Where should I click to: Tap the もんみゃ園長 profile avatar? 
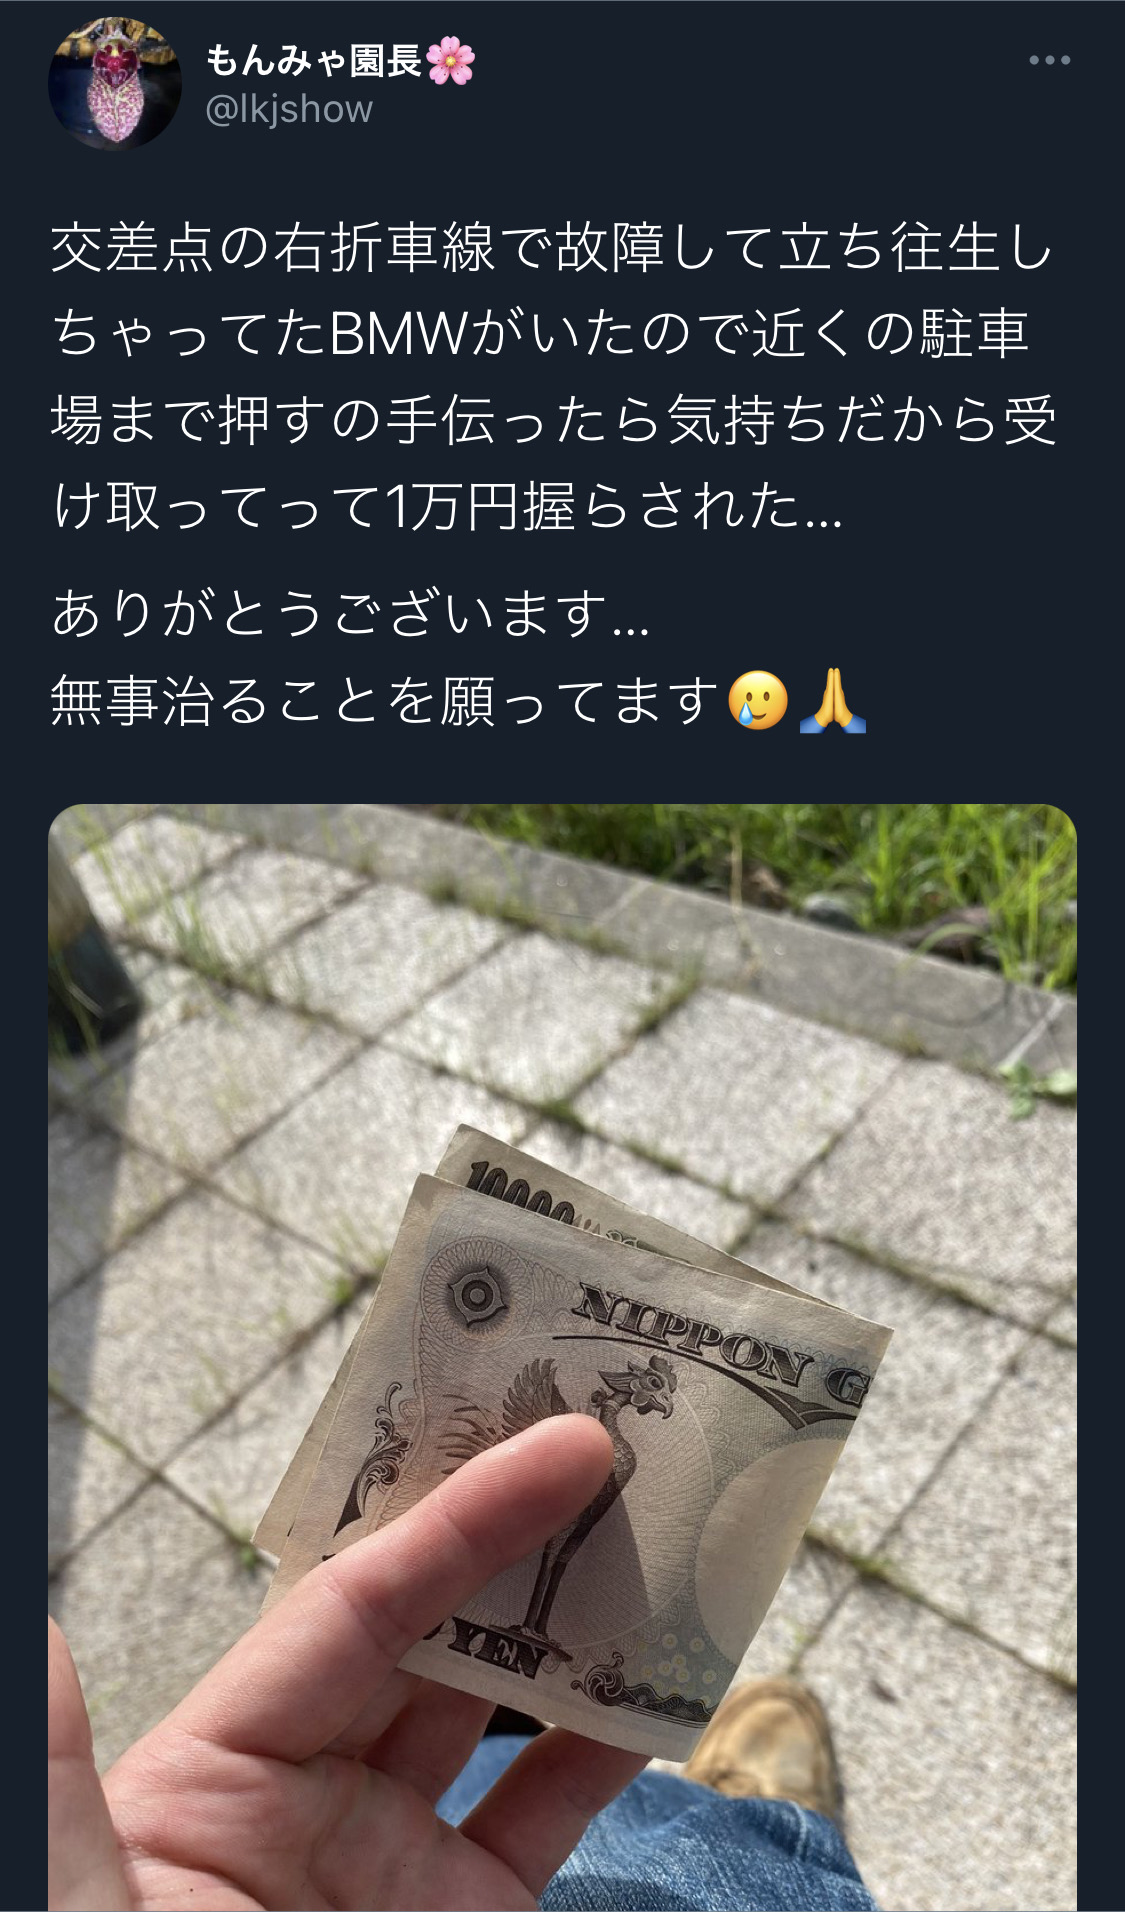click(x=115, y=84)
